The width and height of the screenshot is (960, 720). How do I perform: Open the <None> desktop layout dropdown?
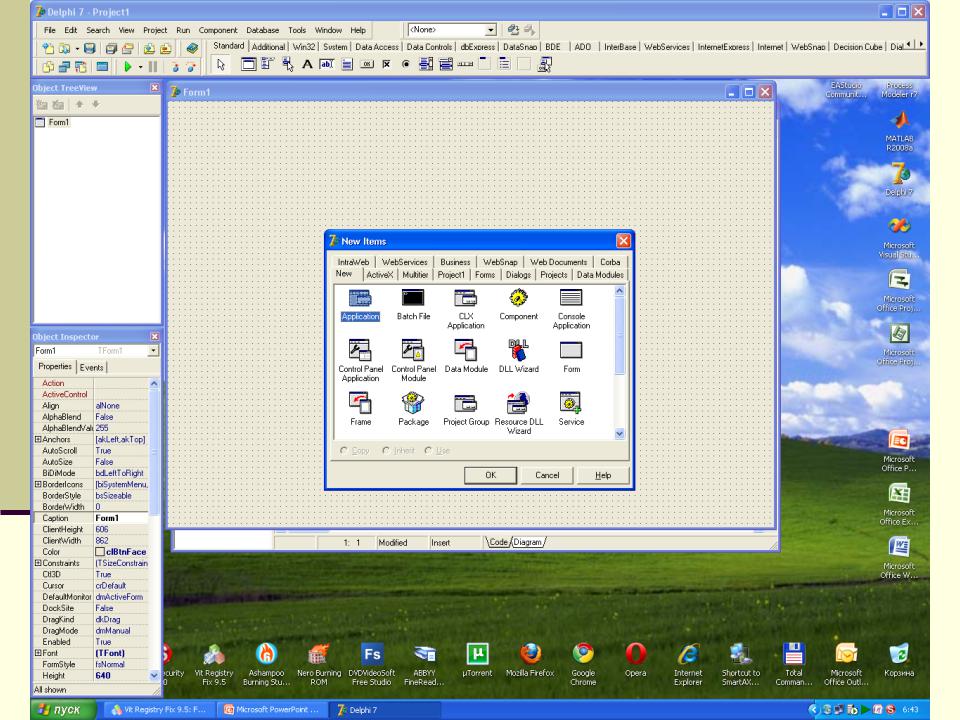coord(490,30)
